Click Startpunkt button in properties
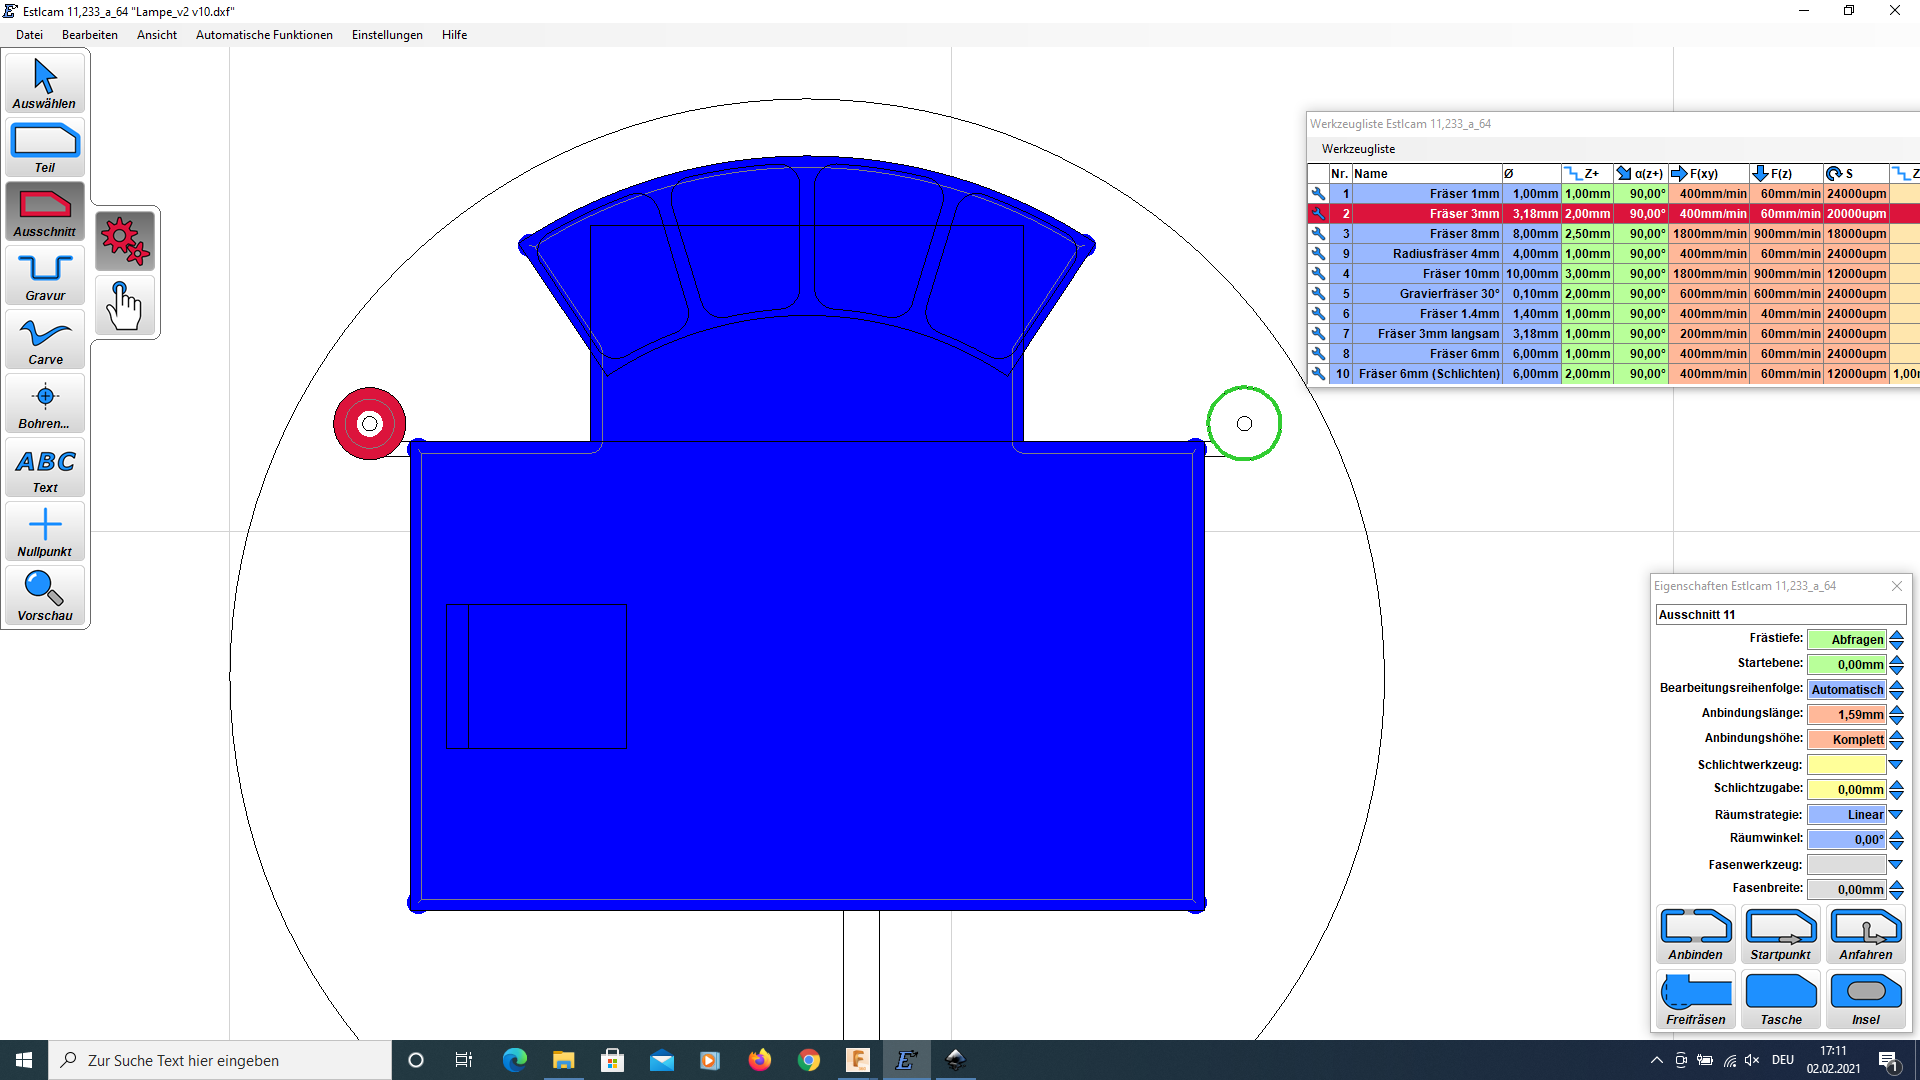 (x=1781, y=935)
